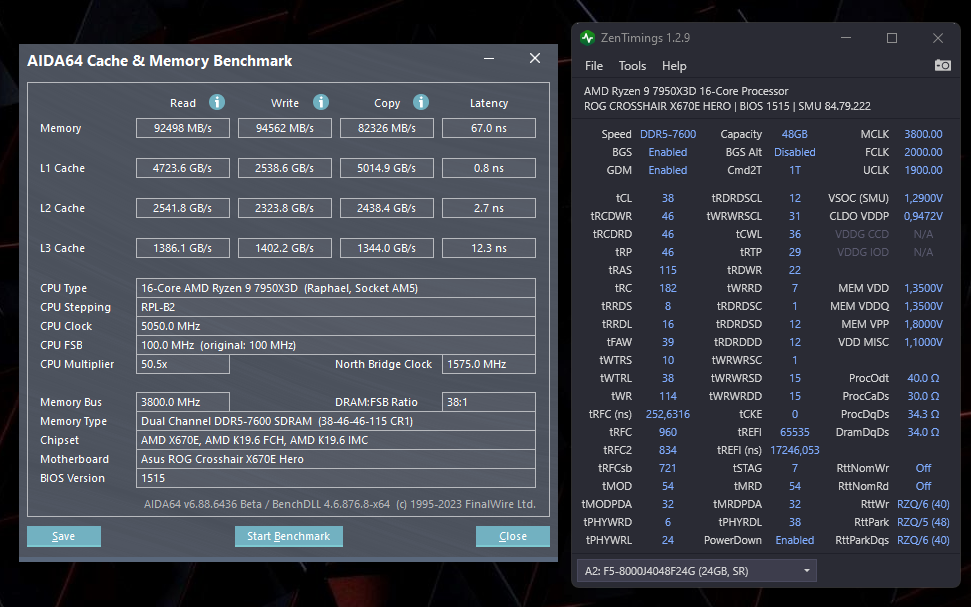Select the L3 Cache Copy value field

386,248
